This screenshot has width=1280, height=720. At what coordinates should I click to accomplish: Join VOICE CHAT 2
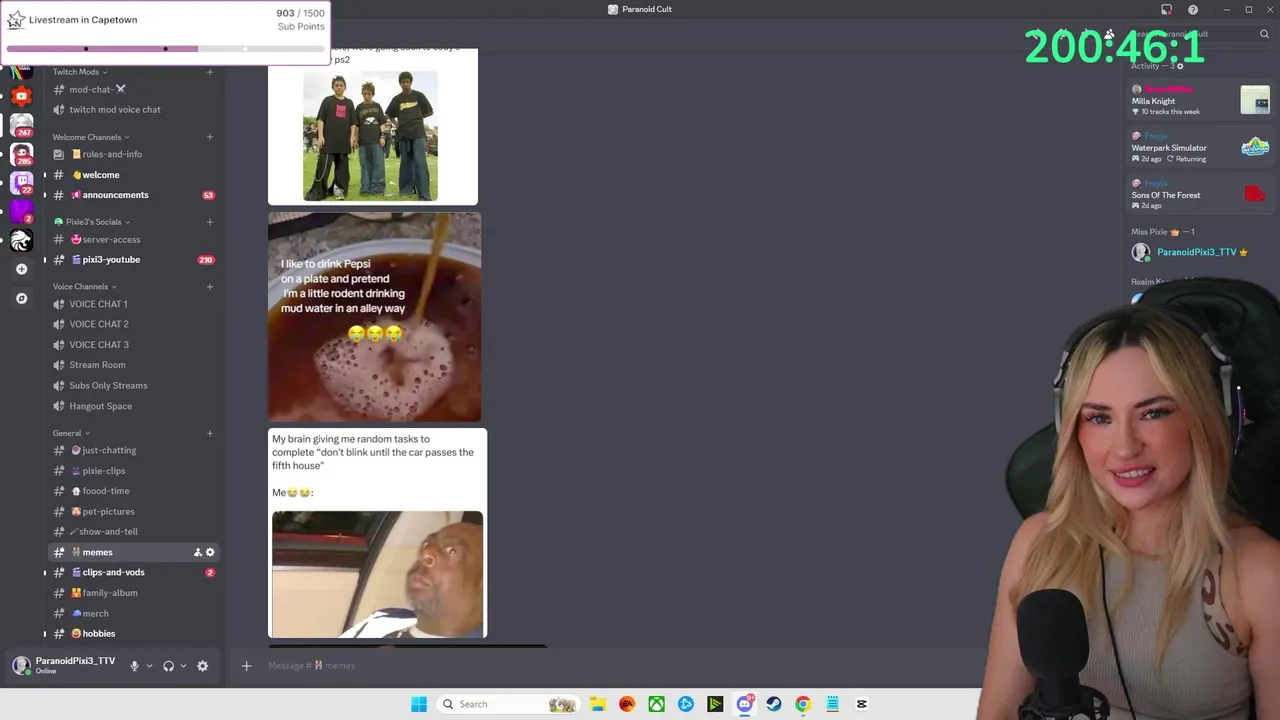[132, 324]
